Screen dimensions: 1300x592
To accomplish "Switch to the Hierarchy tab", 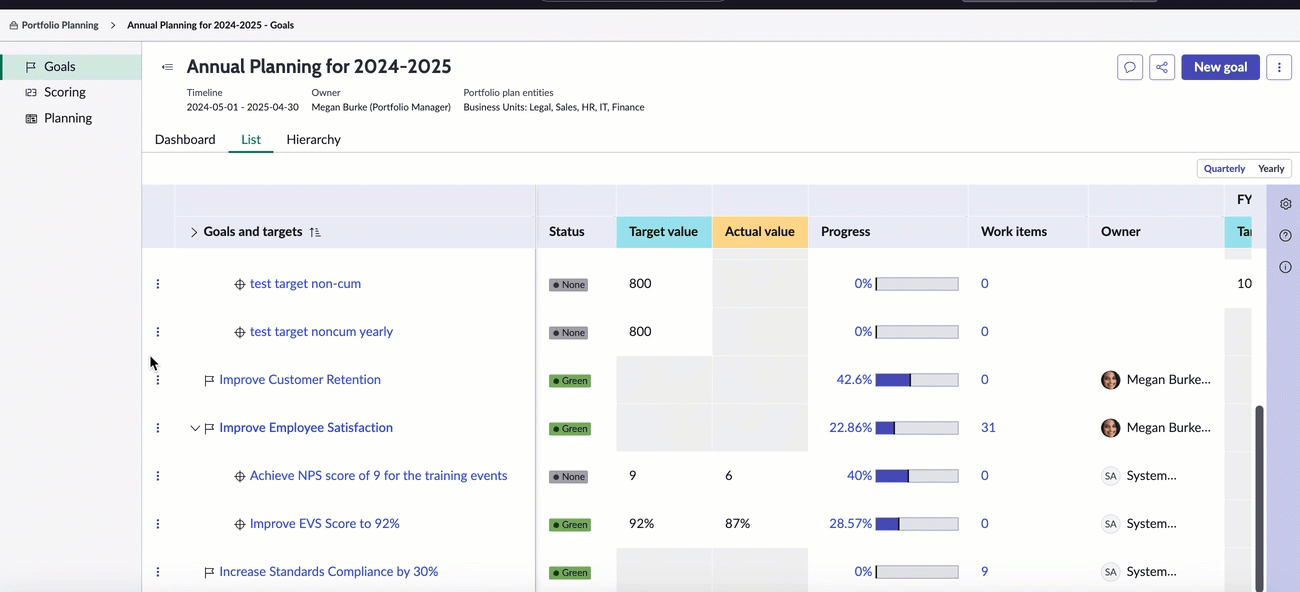I will (314, 140).
